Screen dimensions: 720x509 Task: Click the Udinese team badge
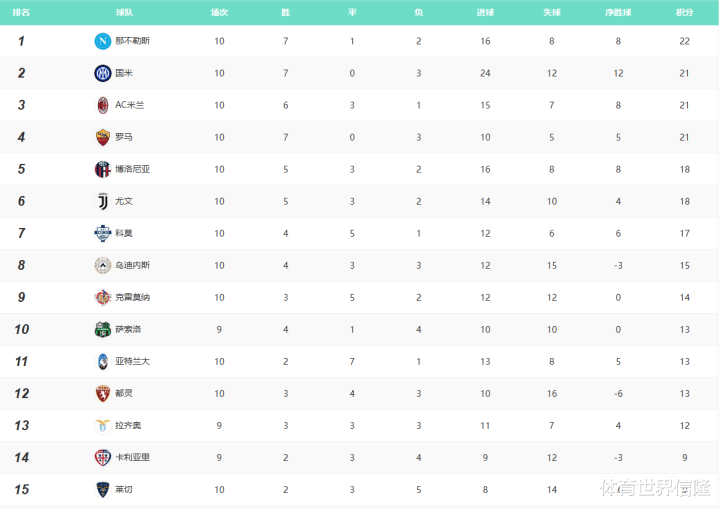point(102,265)
